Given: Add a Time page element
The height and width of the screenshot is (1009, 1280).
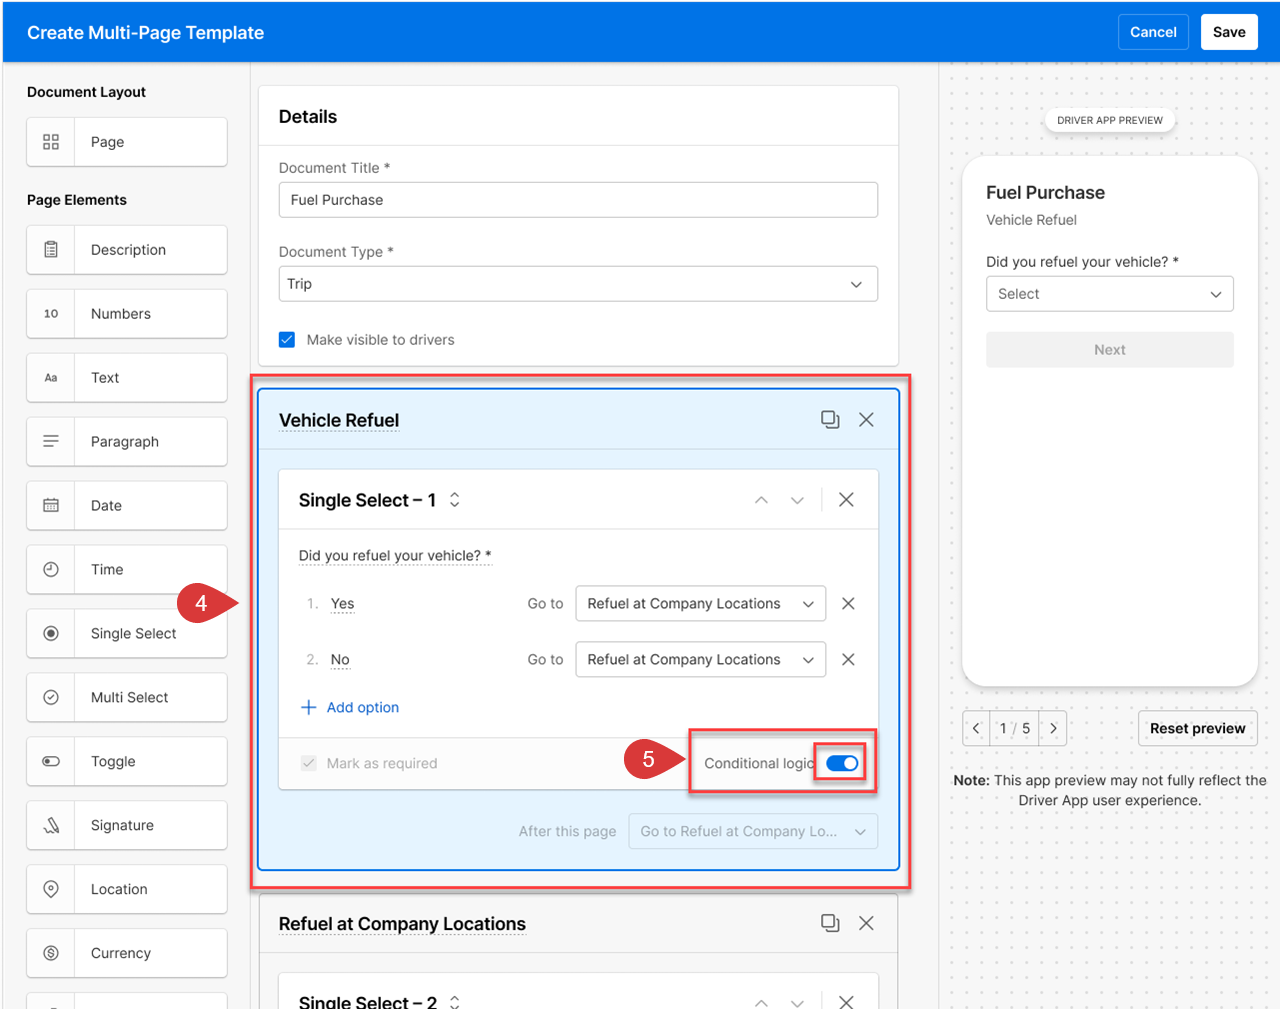Looking at the screenshot, I should [x=127, y=570].
